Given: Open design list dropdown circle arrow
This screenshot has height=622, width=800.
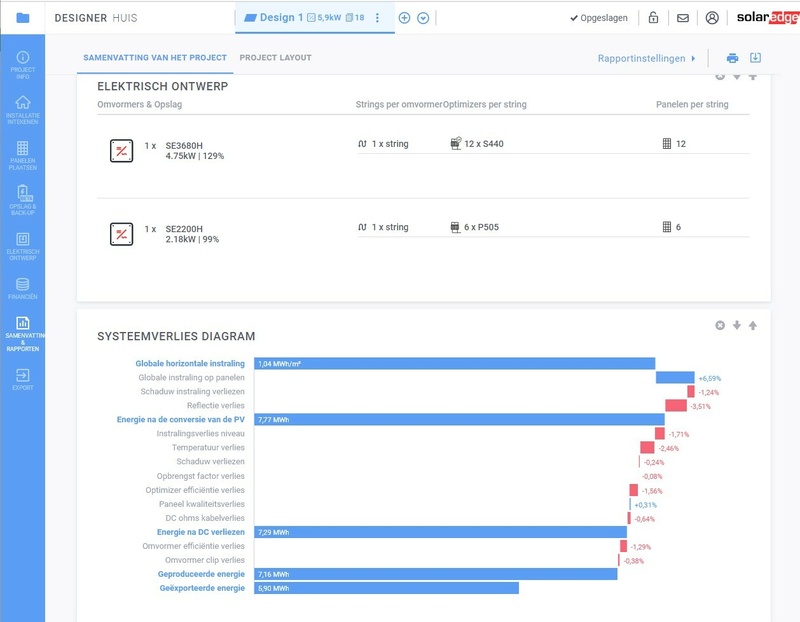Looking at the screenshot, I should 423,18.
